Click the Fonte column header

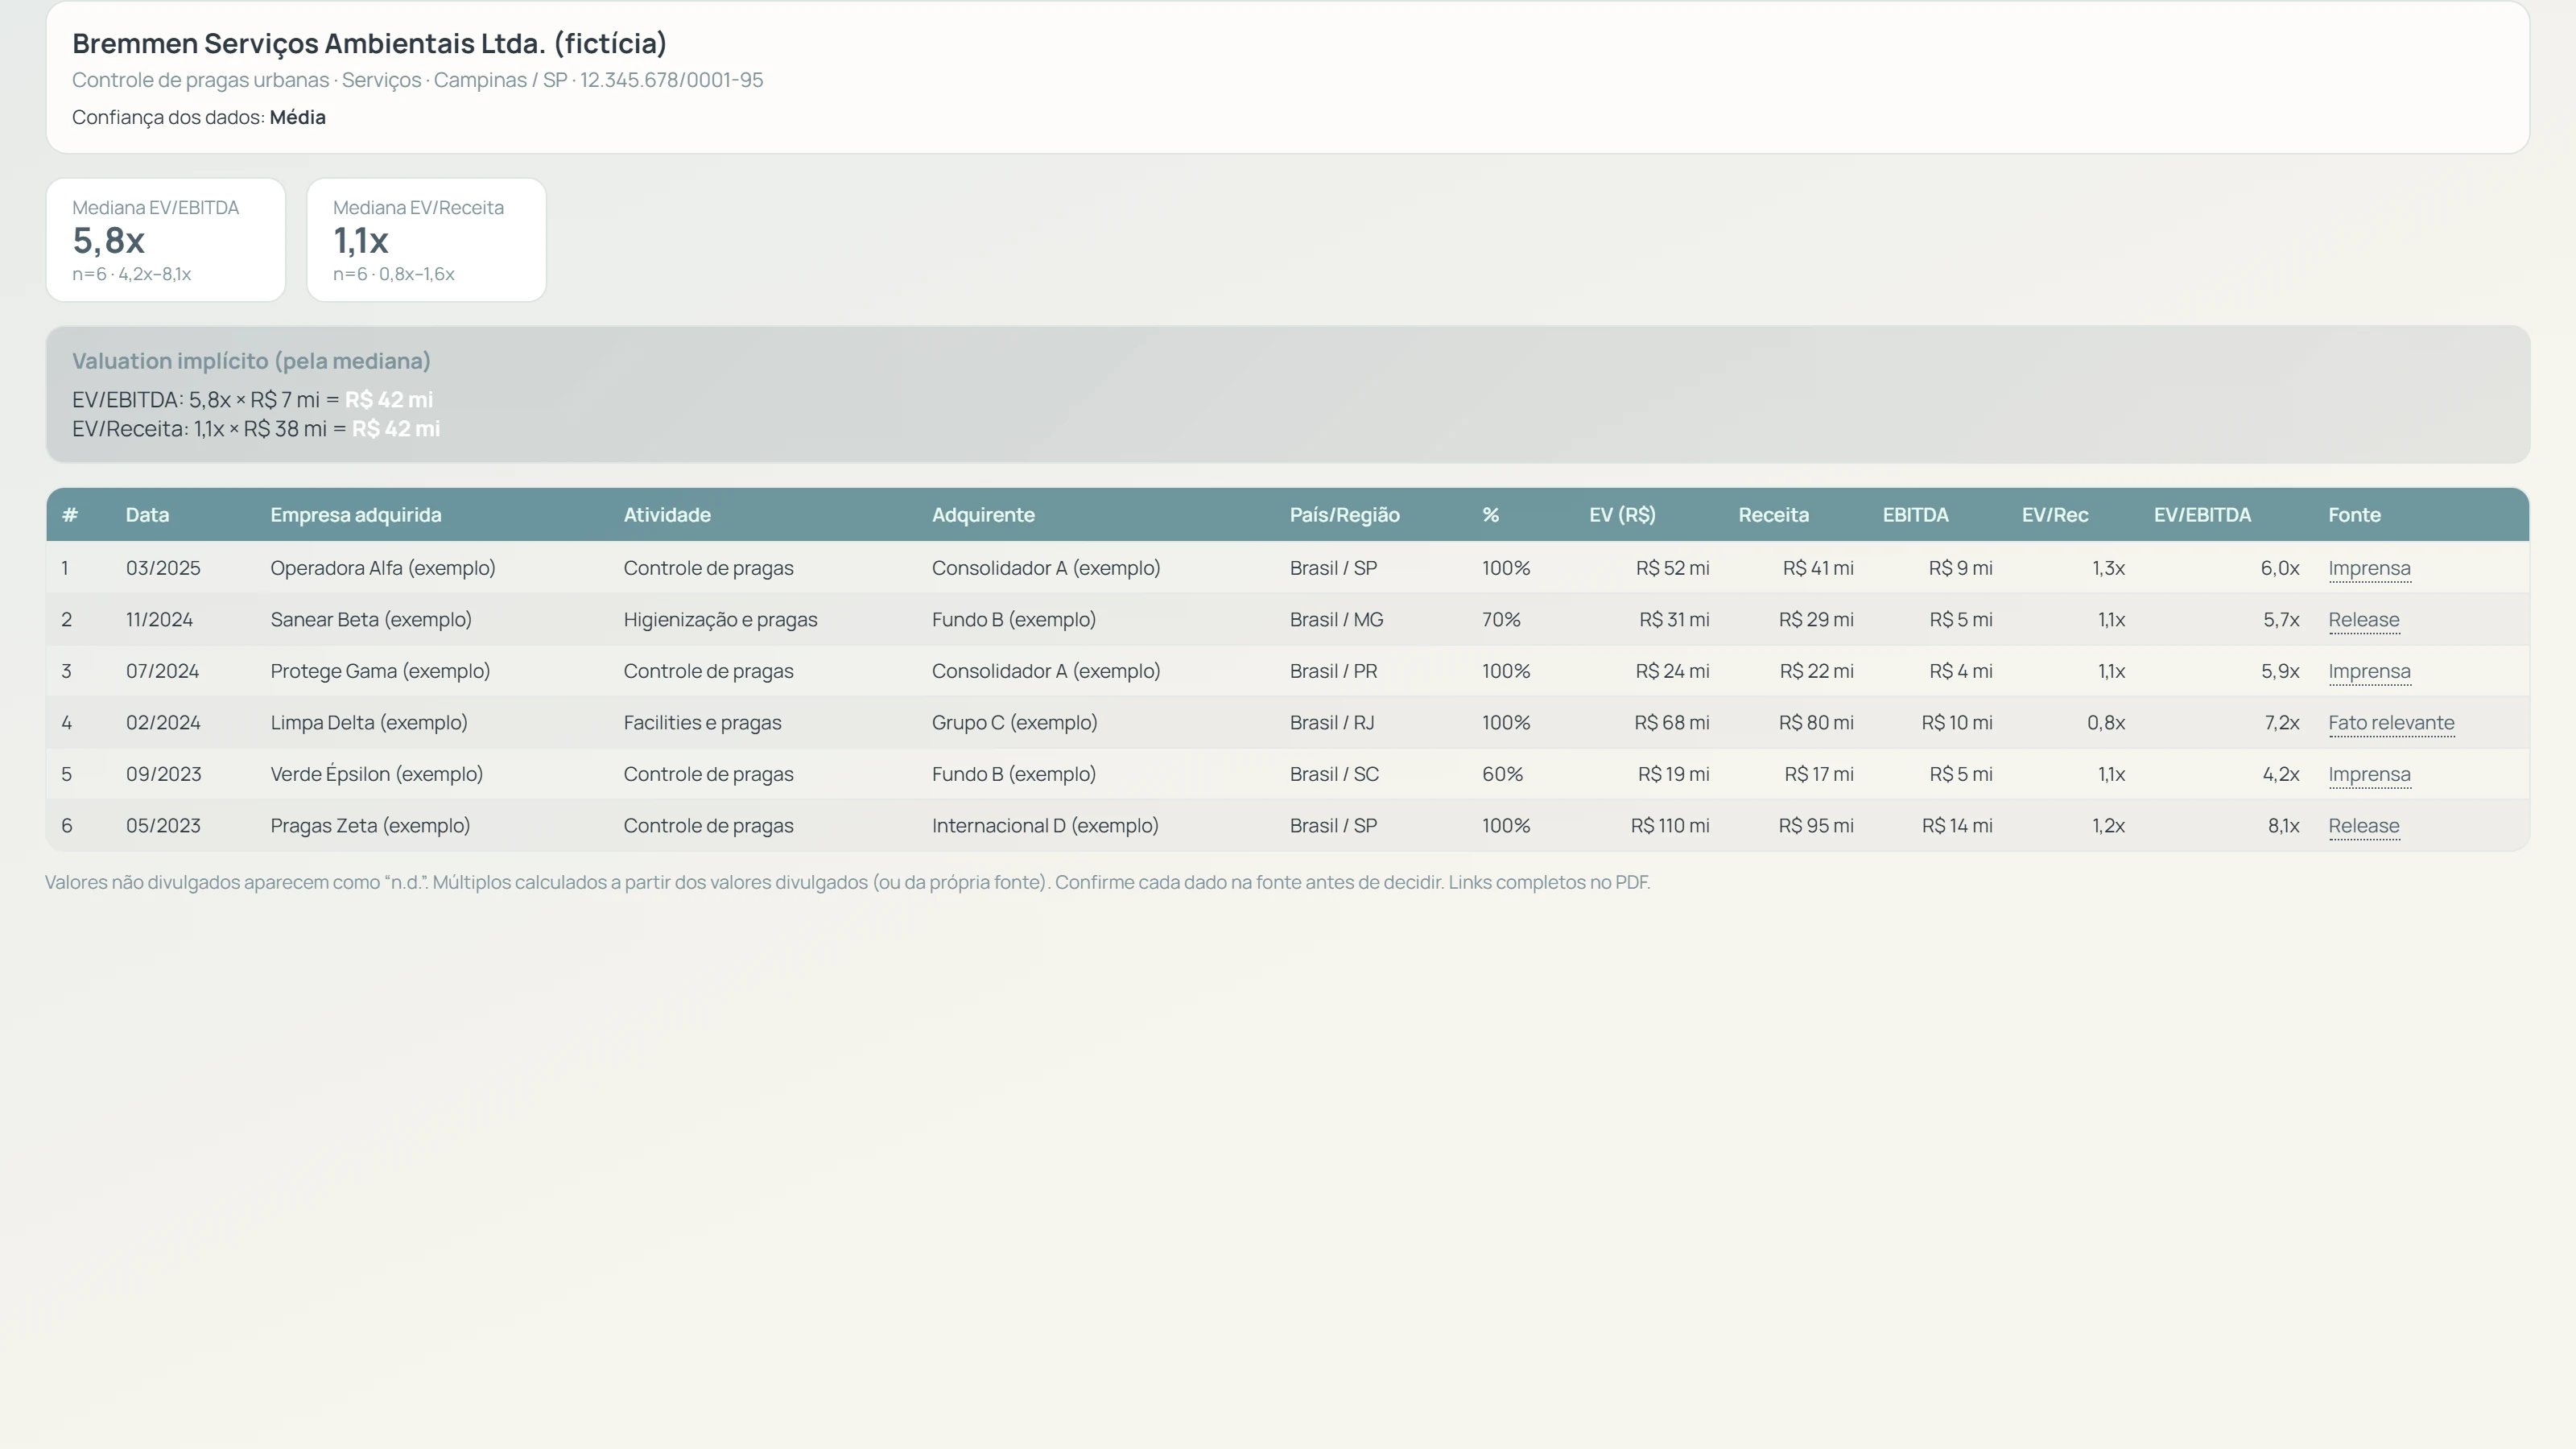point(2354,515)
